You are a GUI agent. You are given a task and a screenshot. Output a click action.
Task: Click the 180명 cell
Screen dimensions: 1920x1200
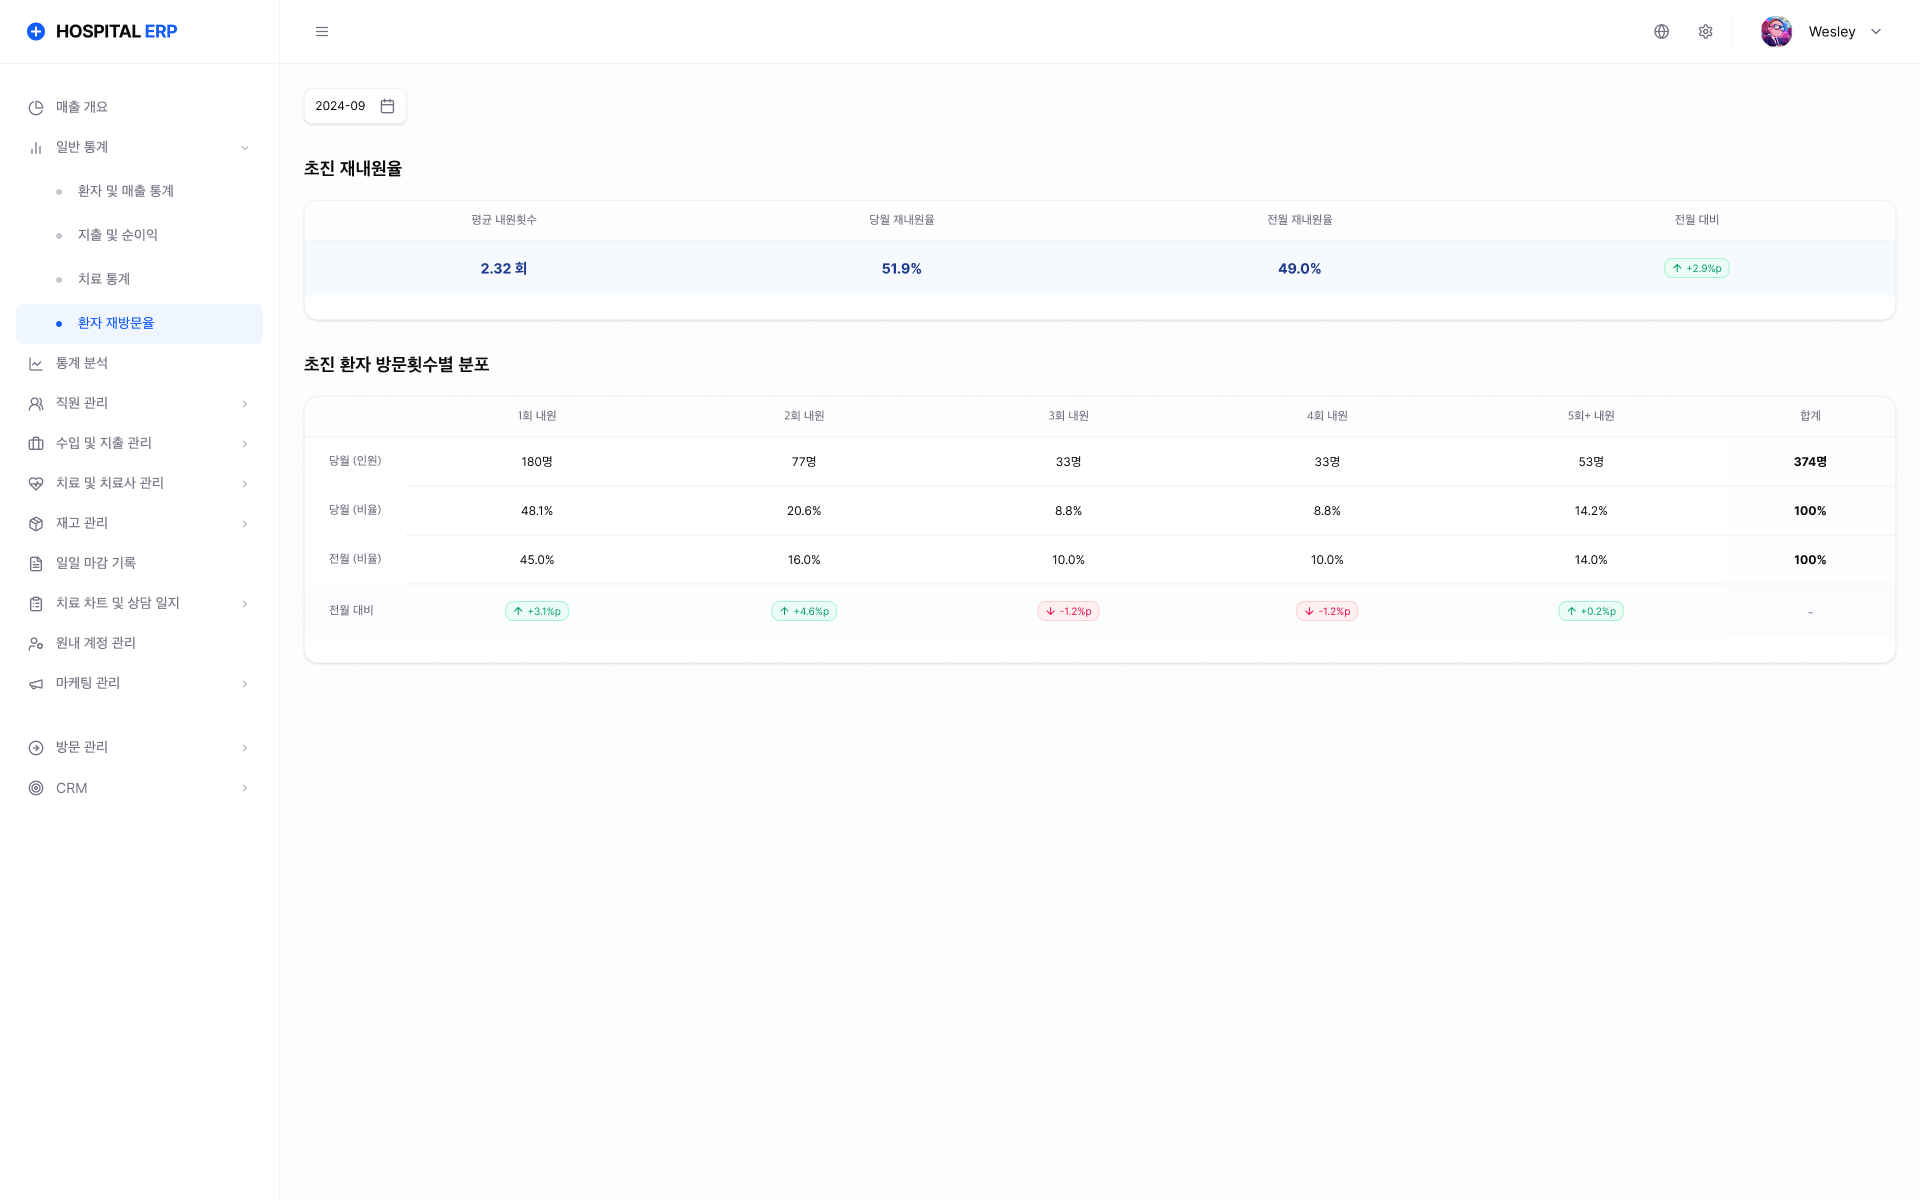coord(537,462)
